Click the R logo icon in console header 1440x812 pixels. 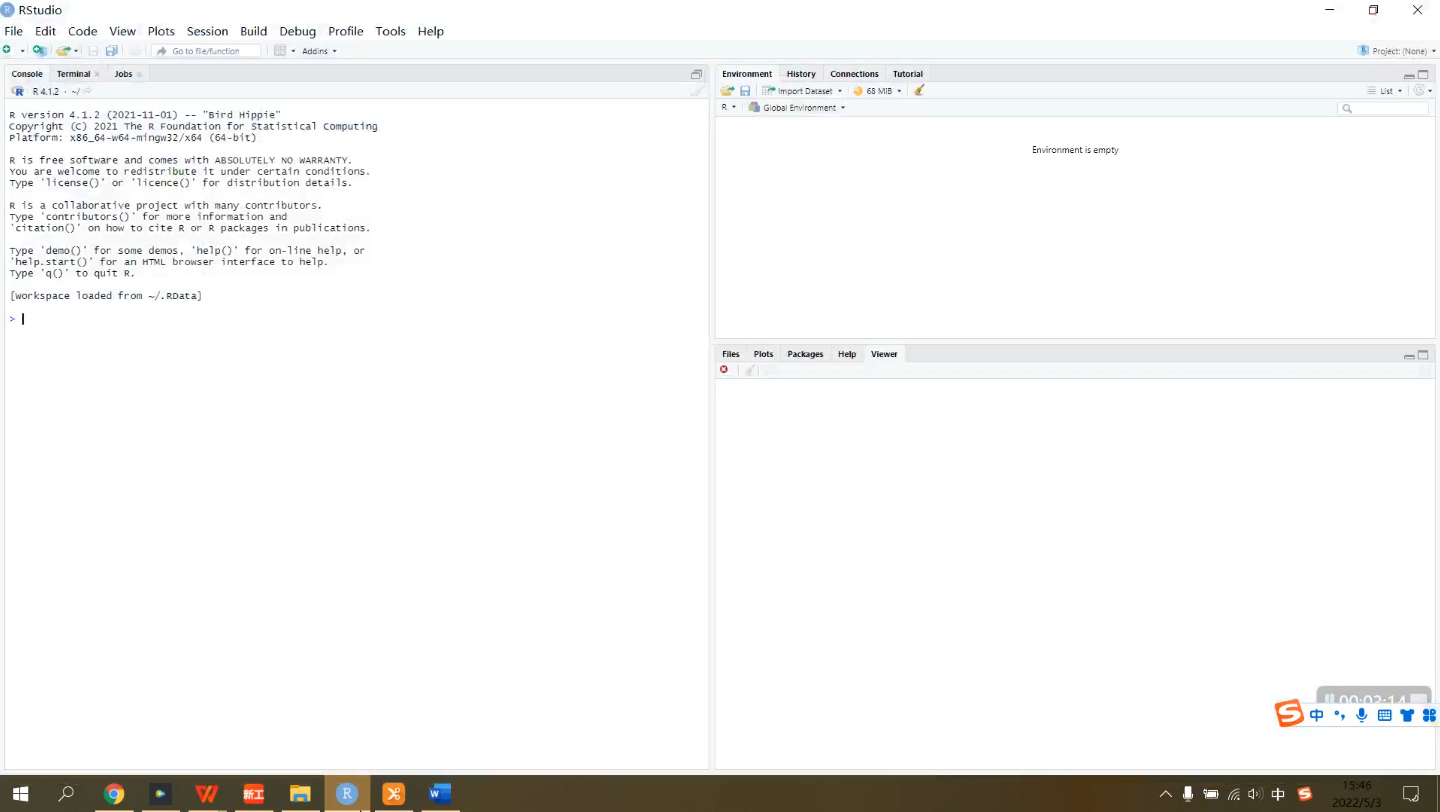(x=18, y=91)
